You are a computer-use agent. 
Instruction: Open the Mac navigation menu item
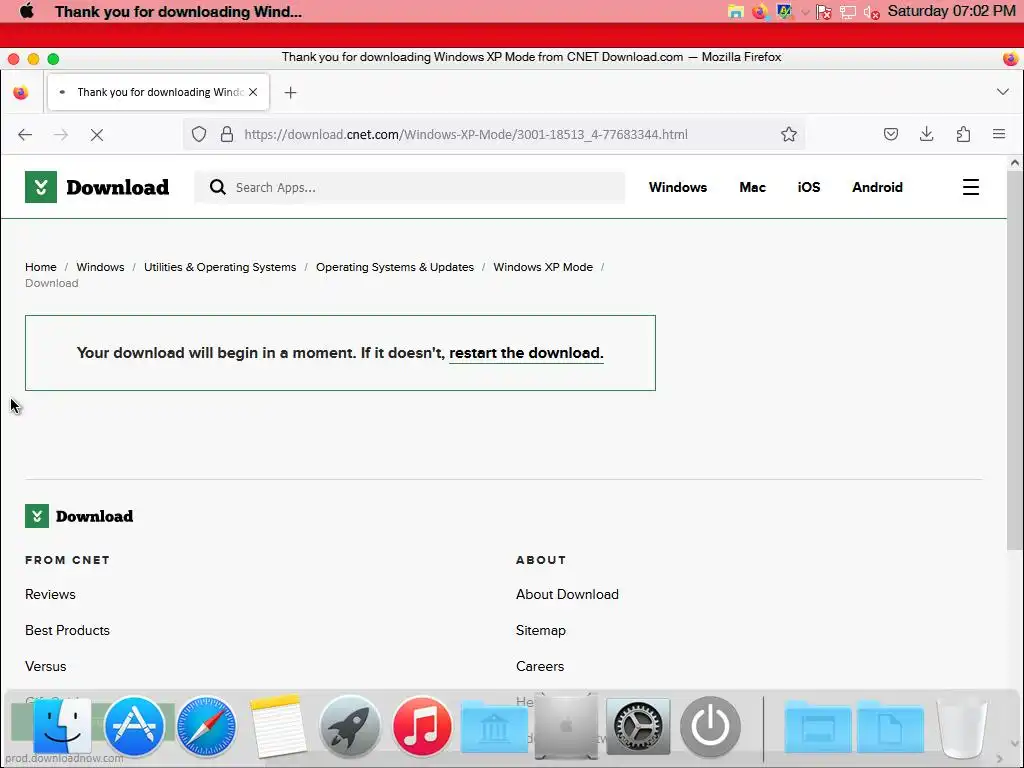752,187
